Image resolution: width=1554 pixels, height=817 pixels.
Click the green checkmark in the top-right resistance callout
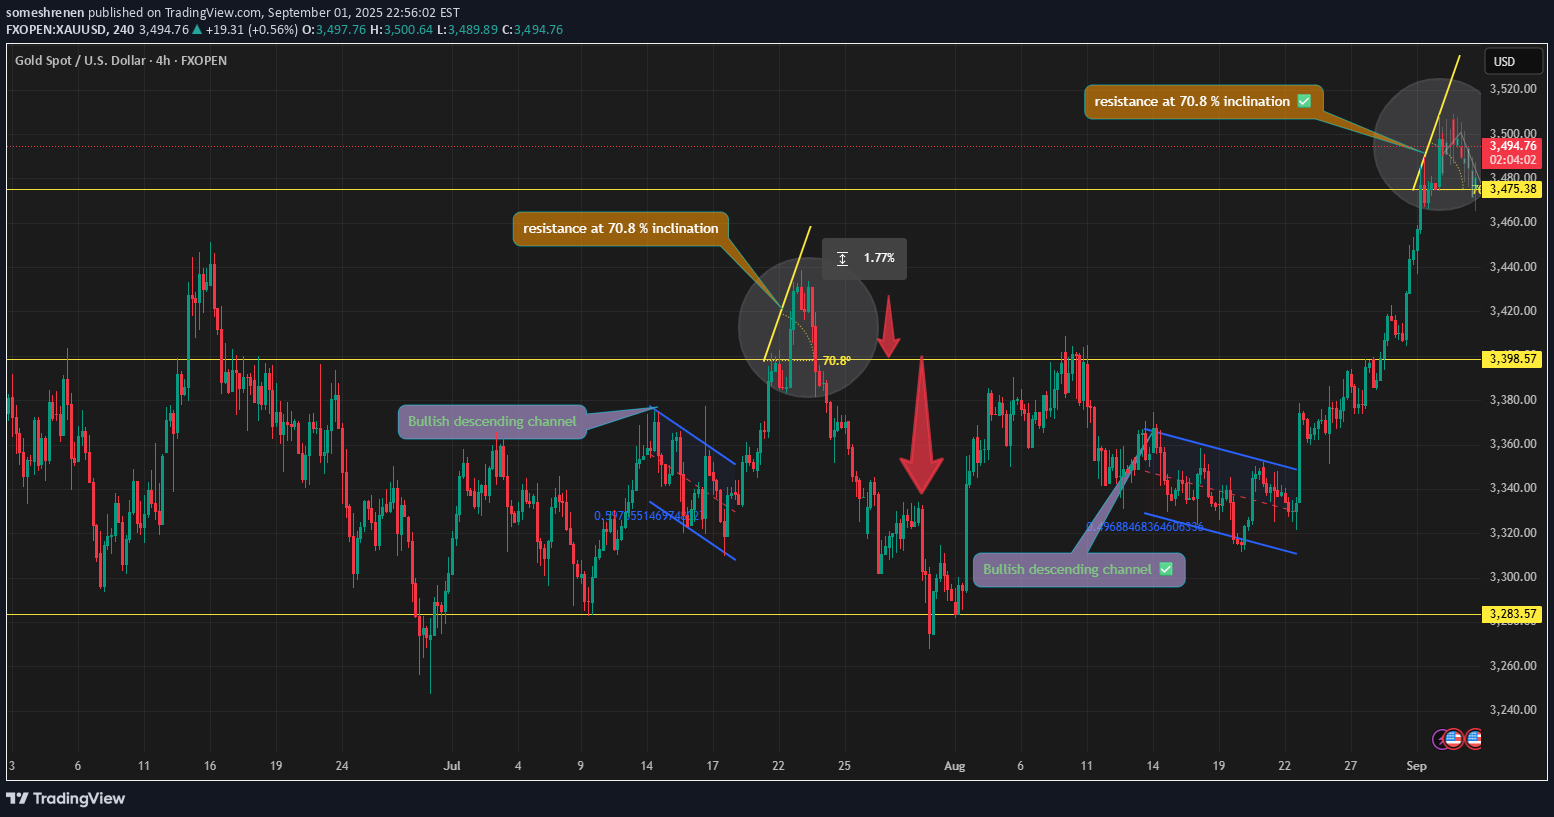1304,101
